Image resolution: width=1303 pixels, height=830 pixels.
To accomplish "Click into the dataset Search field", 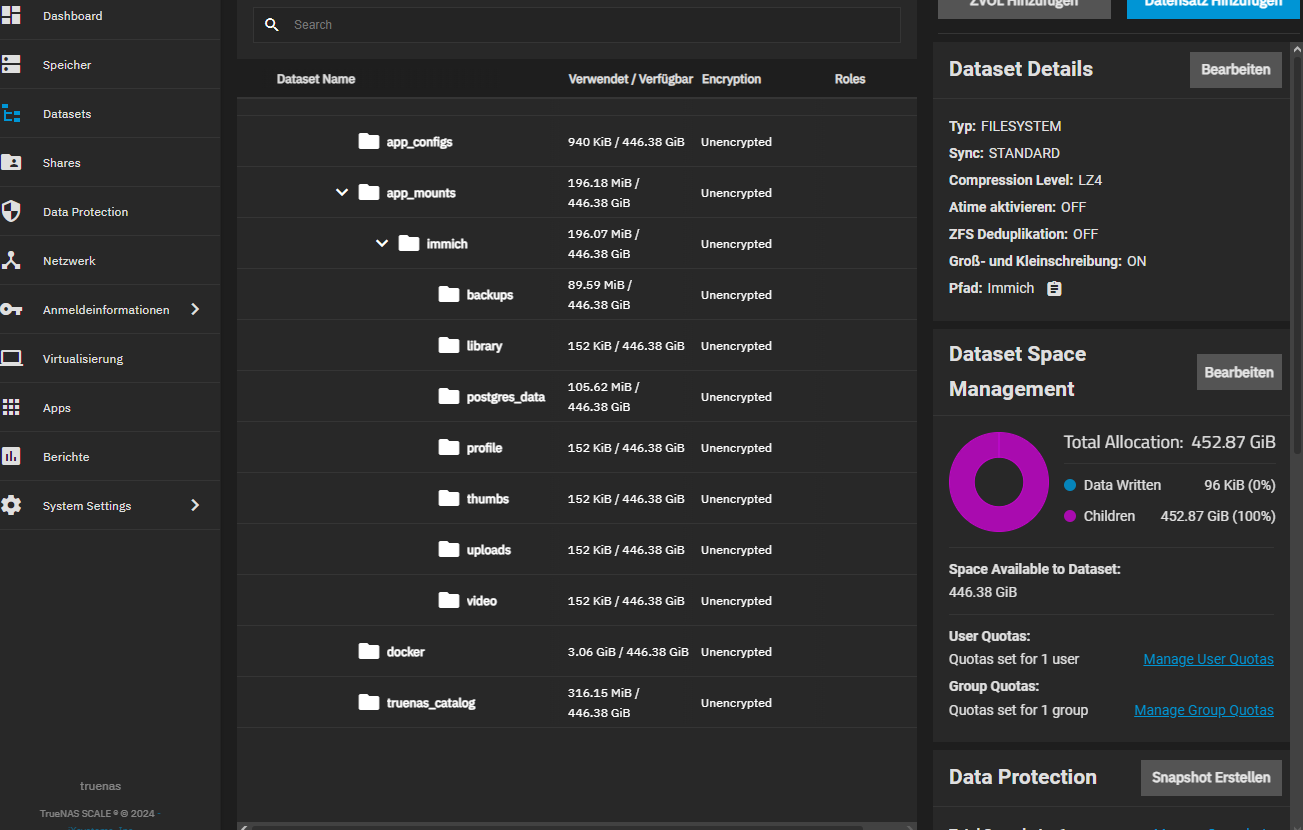I will click(590, 25).
